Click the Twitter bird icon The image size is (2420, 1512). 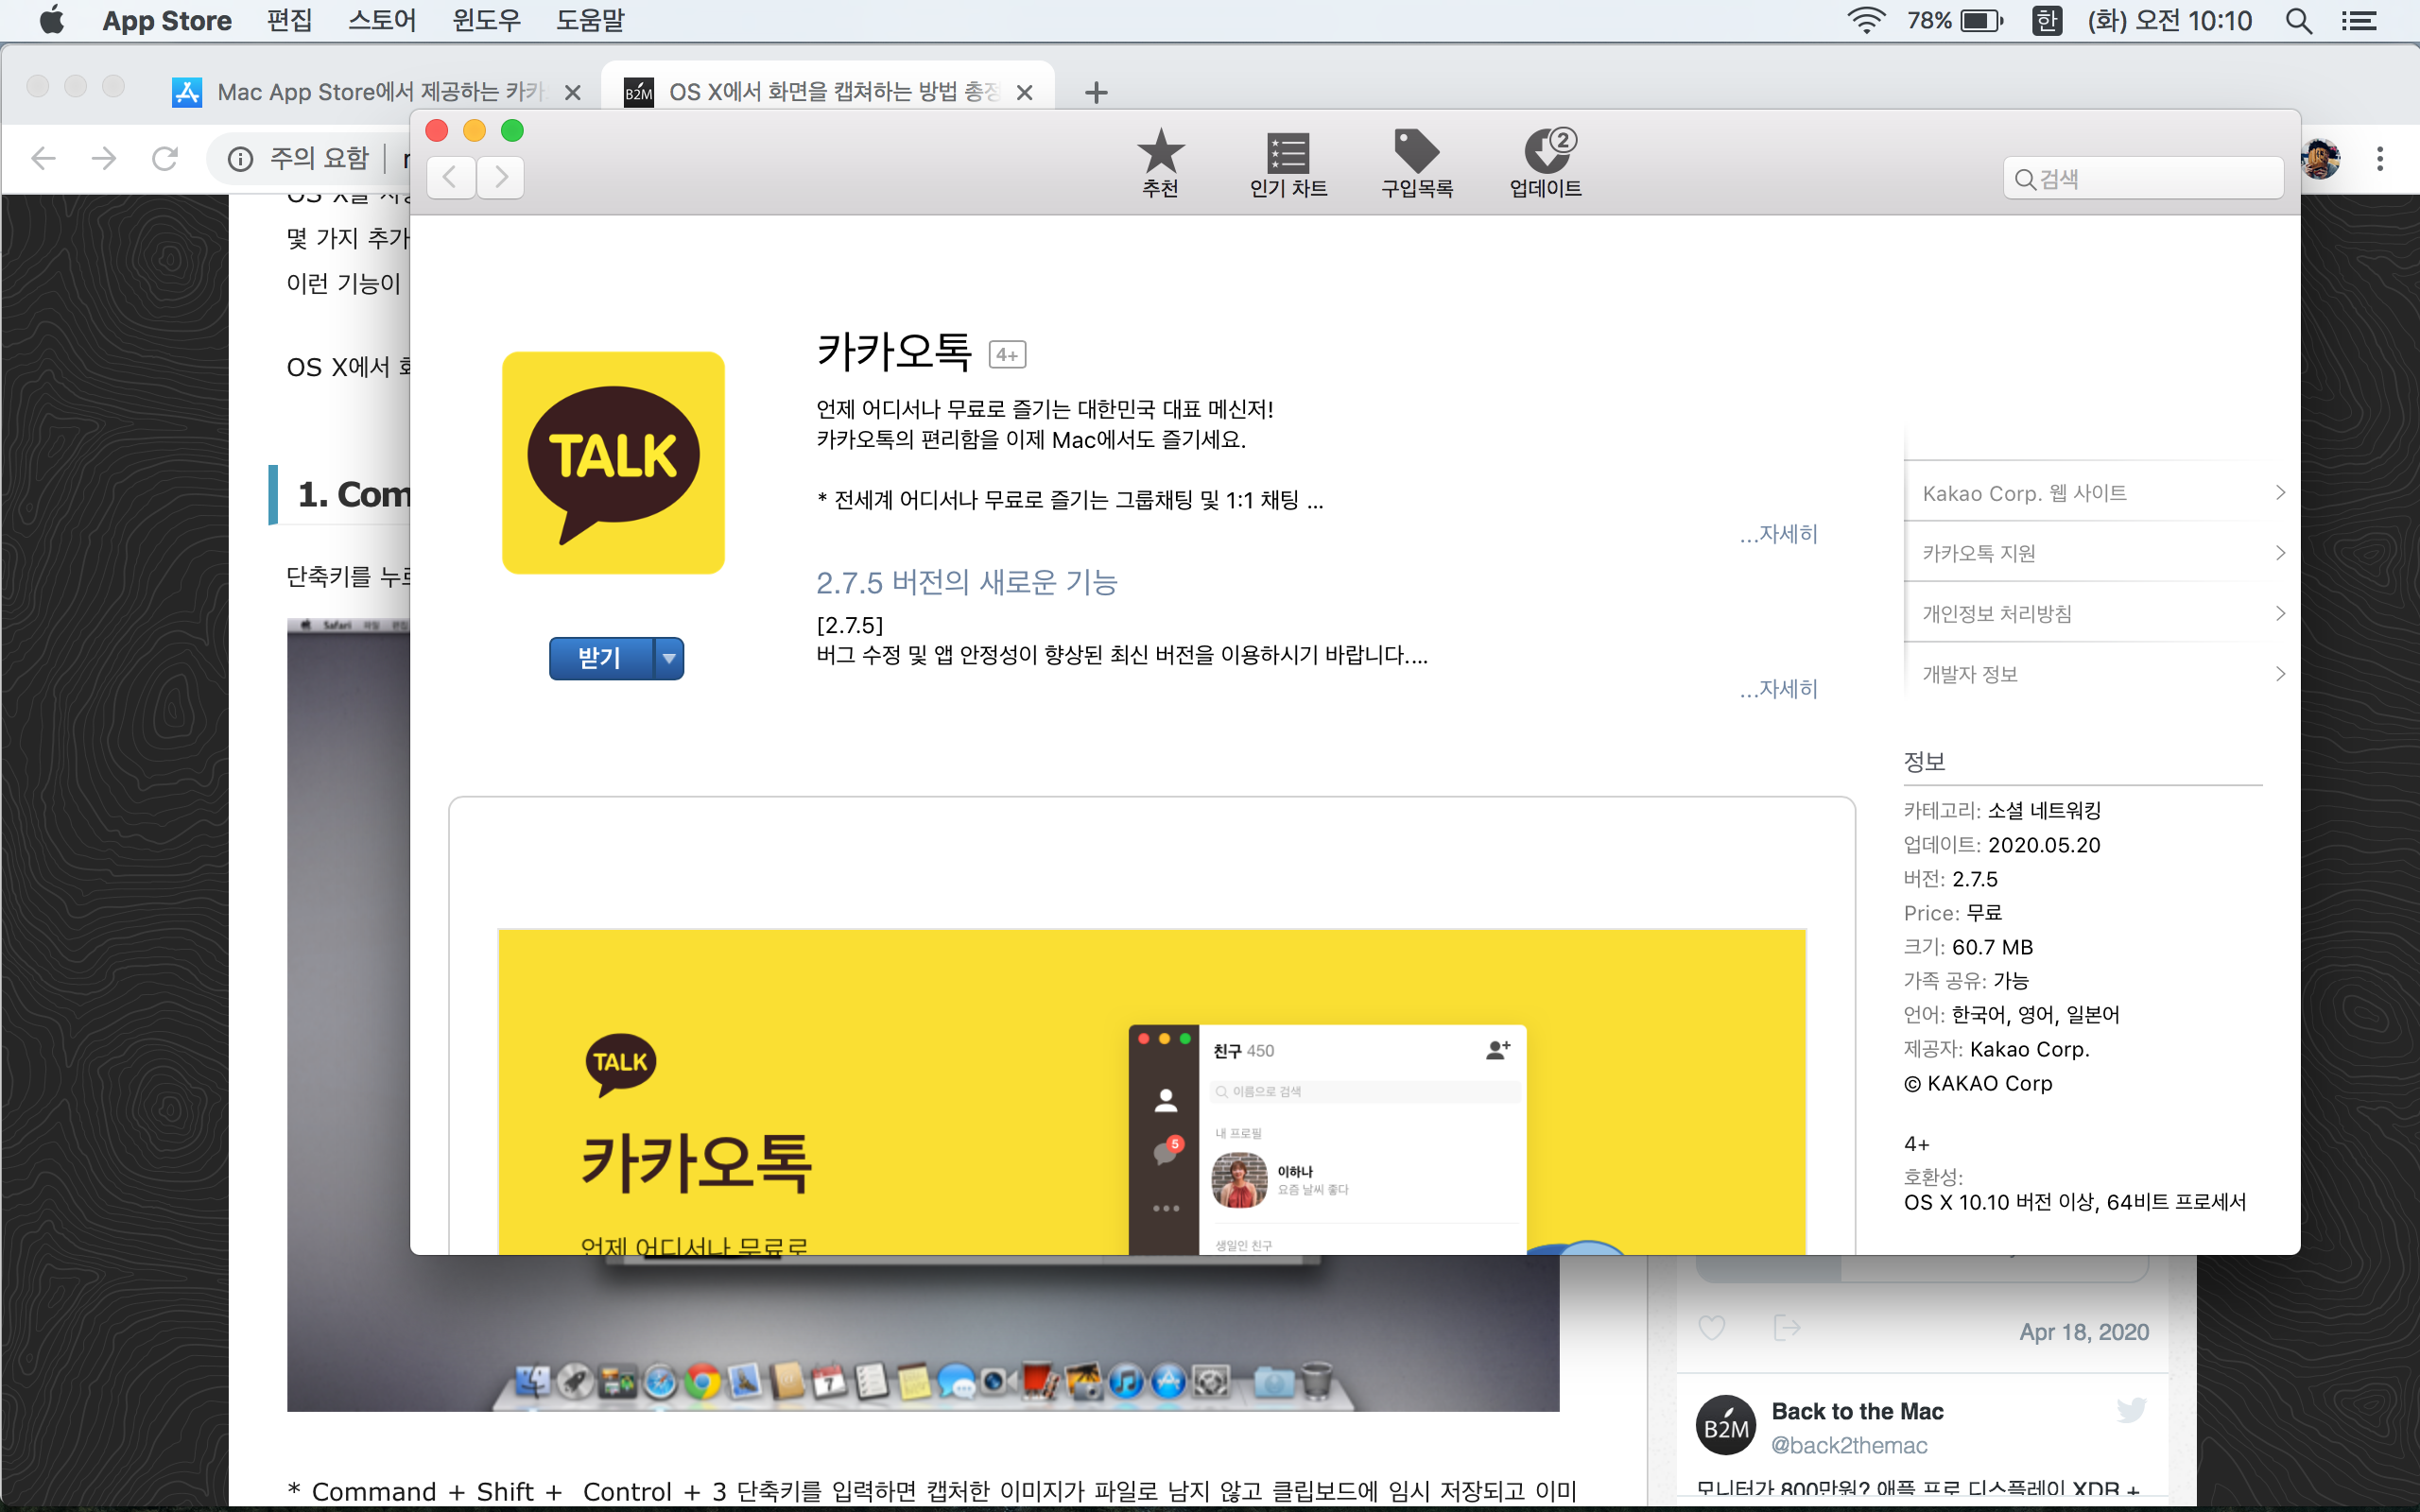[2131, 1410]
